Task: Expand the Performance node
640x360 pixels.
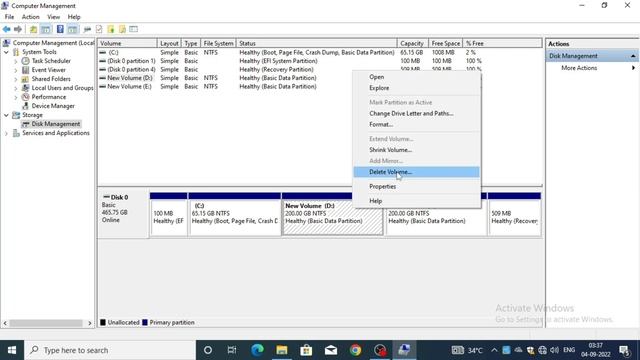Action: [x=16, y=97]
